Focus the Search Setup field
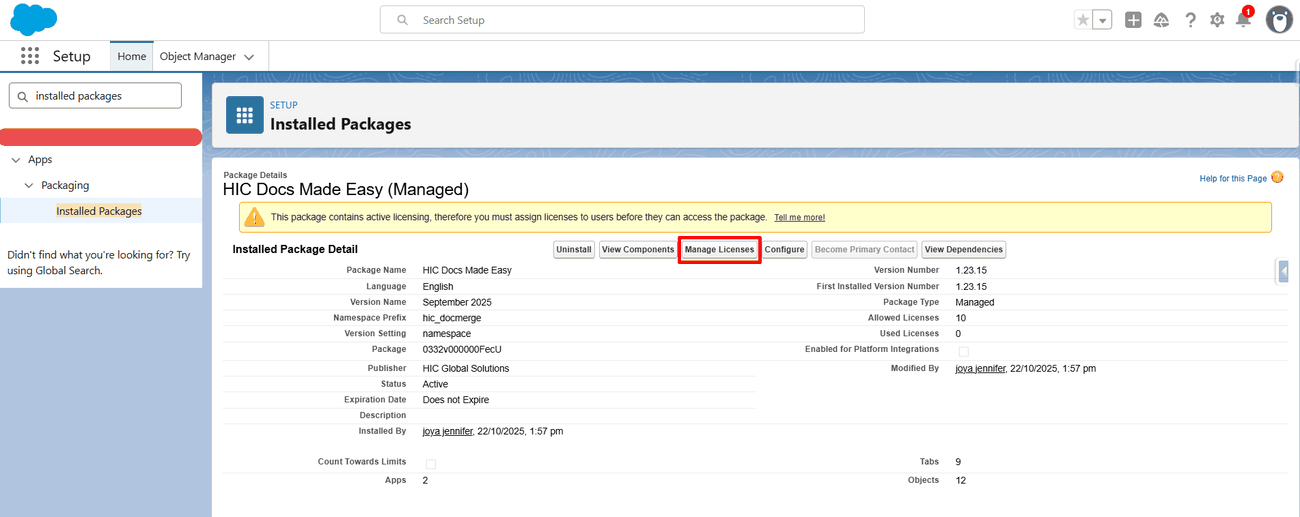1300x517 pixels. point(622,20)
